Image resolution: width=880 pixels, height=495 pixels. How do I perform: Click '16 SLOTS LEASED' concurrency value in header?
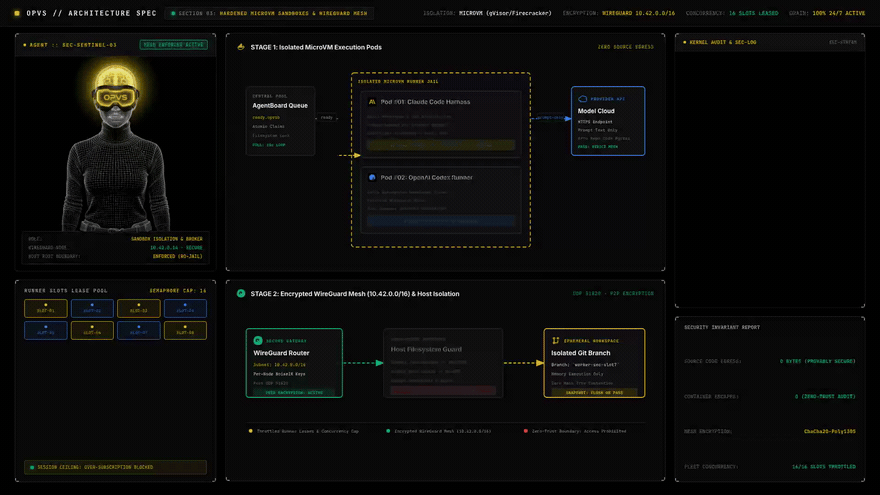(x=754, y=13)
